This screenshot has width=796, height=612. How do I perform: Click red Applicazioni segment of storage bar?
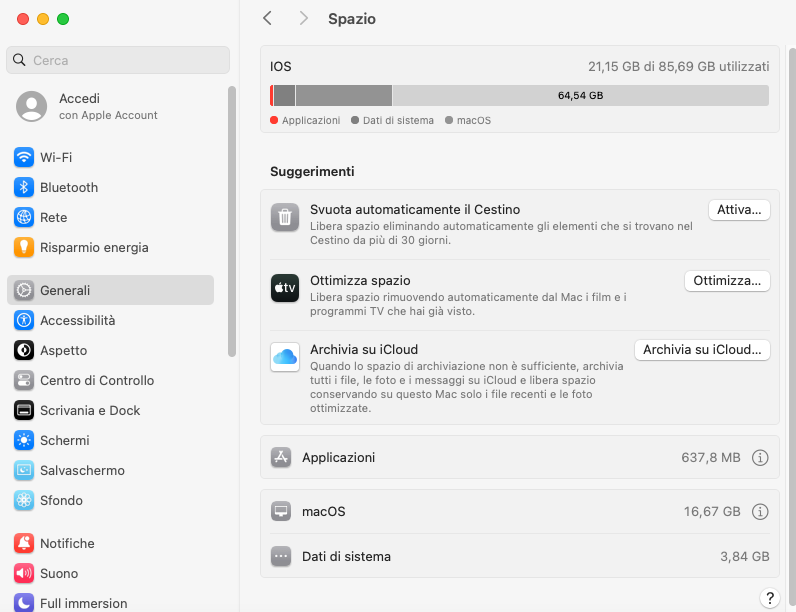coord(272,95)
